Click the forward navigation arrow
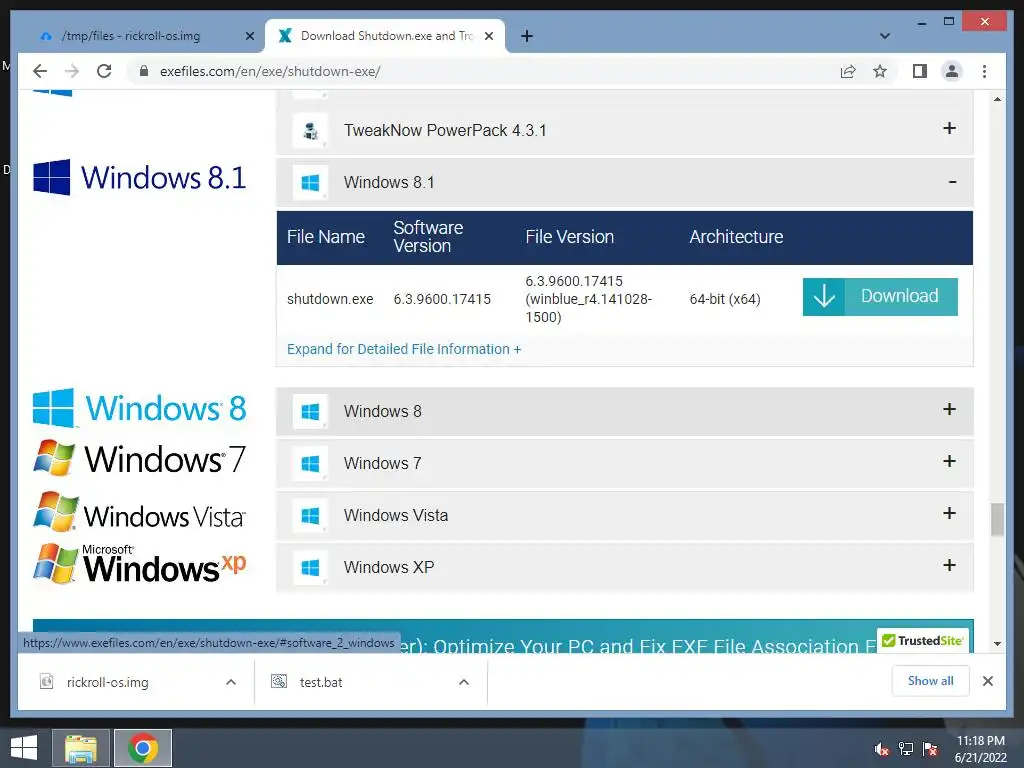The width and height of the screenshot is (1024, 768). click(x=72, y=71)
